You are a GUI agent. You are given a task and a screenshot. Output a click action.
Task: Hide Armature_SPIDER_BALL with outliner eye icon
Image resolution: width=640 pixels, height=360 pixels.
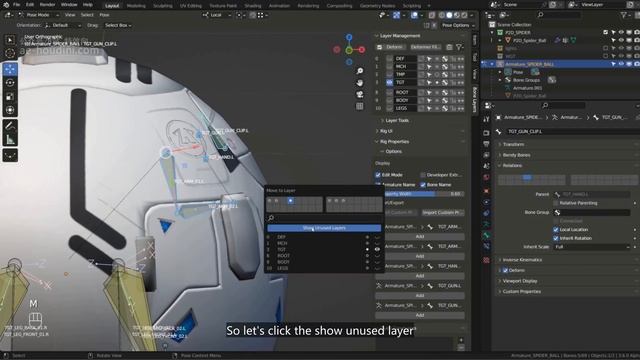[621, 64]
